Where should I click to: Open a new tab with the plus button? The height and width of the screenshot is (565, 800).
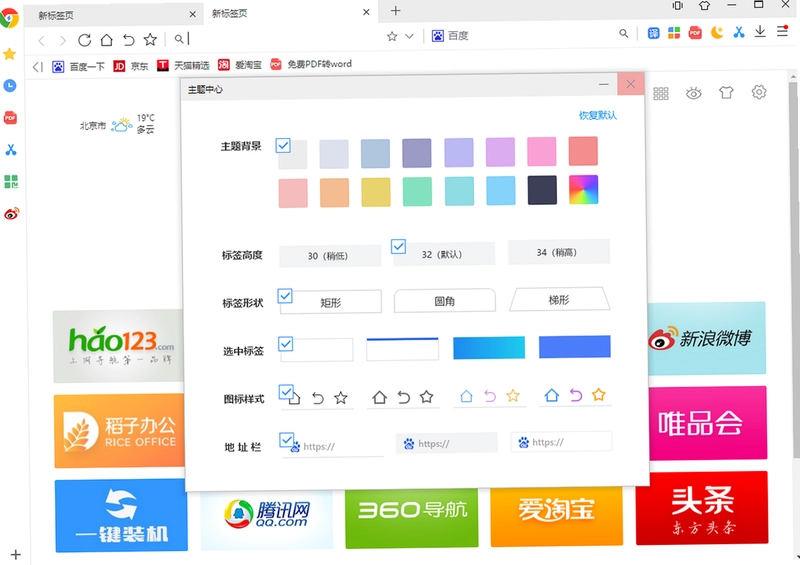pyautogui.click(x=395, y=11)
